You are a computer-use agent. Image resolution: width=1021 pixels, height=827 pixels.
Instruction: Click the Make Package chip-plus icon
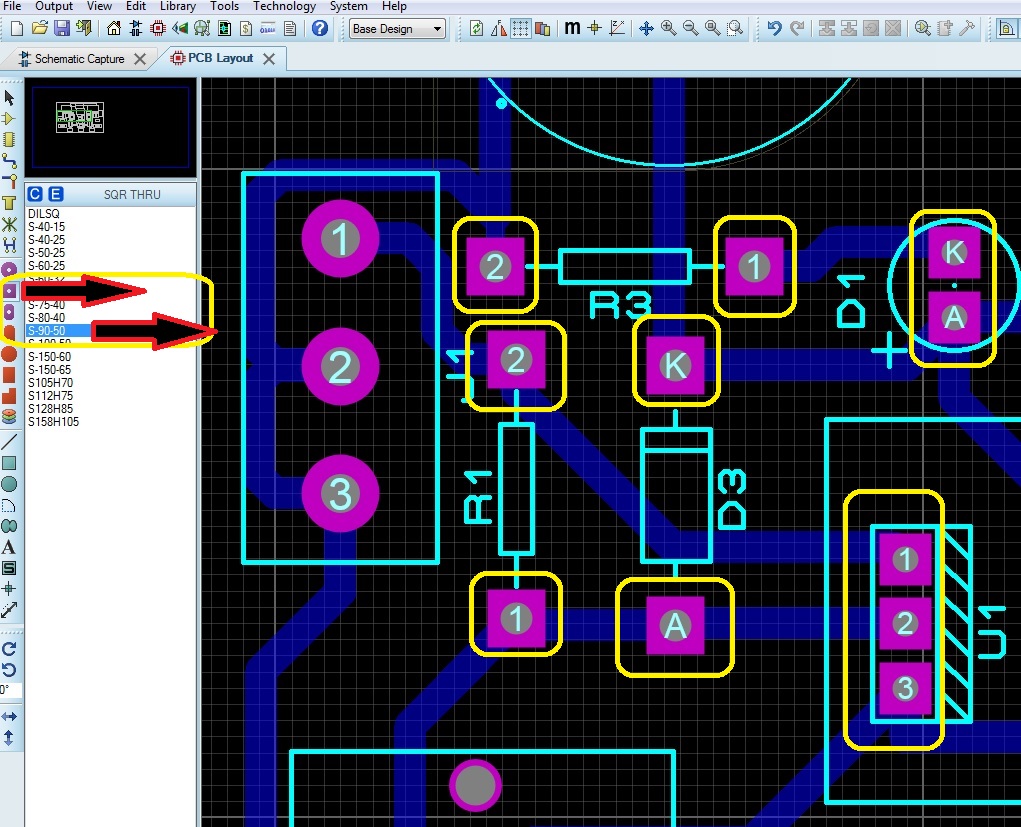[x=945, y=28]
